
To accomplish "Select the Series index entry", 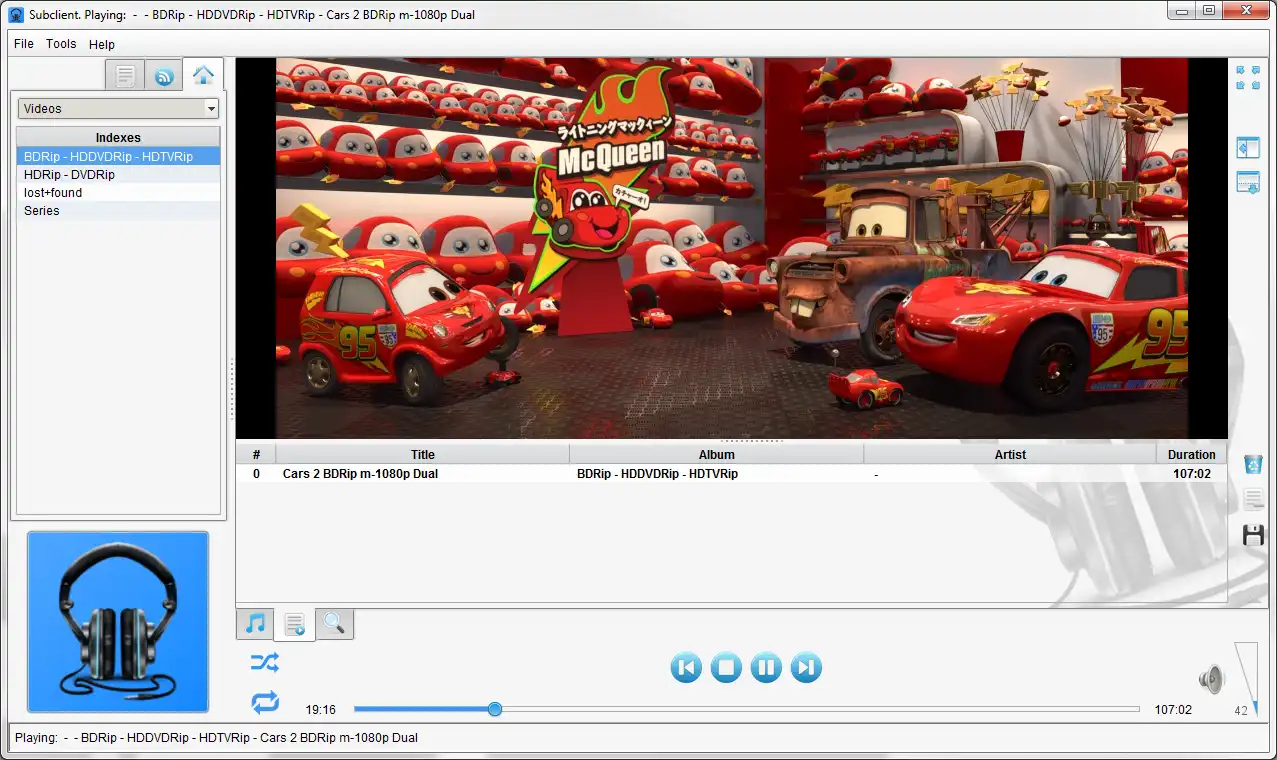I will click(42, 211).
